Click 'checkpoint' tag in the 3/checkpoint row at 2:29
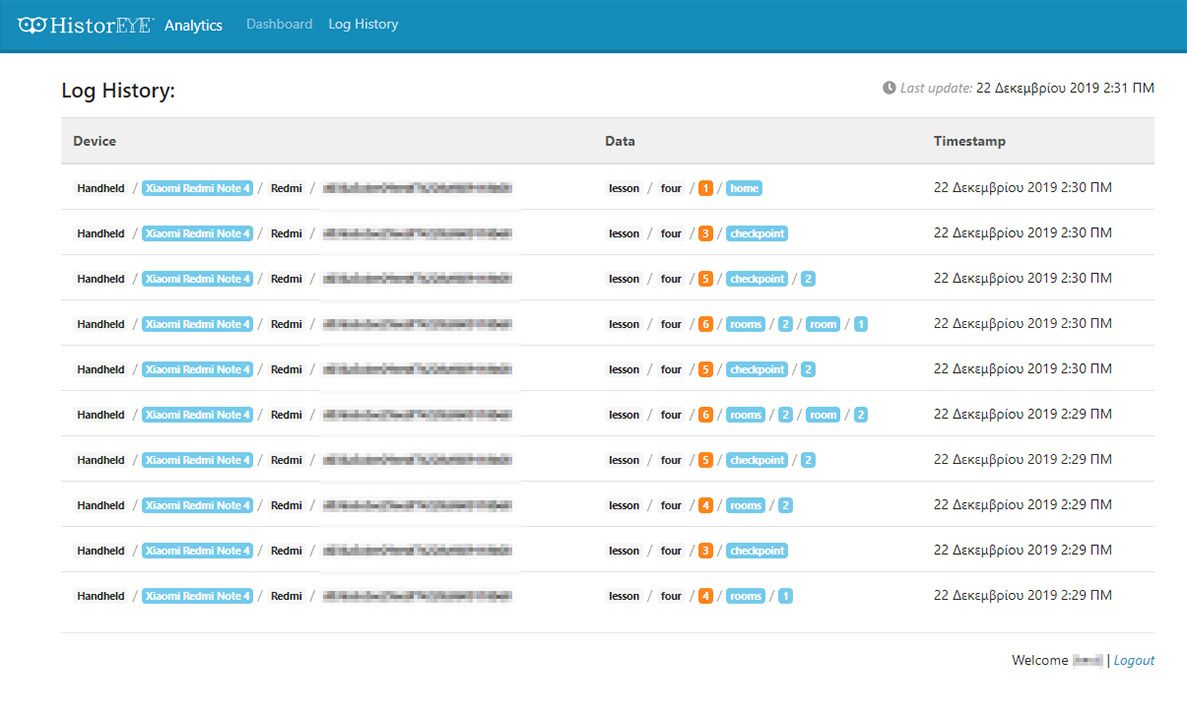Screen dimensions: 1187x720 [757, 550]
